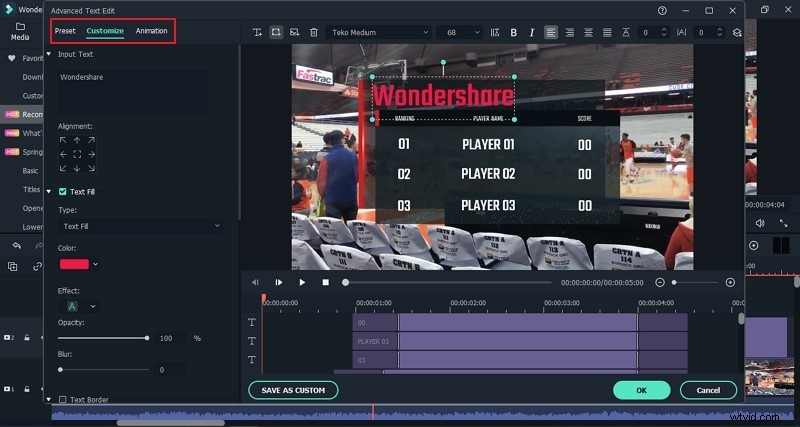
Task: Collapse the Input Text section
Action: pyautogui.click(x=49, y=54)
